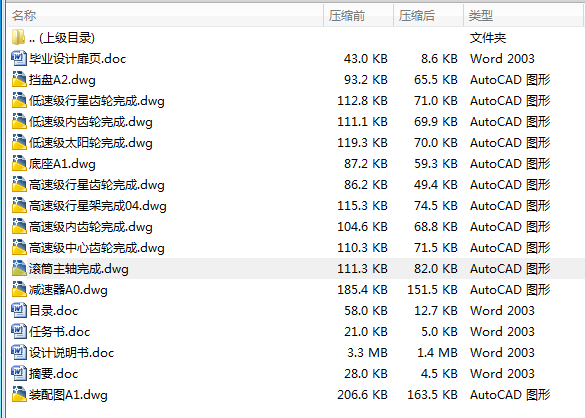
Task: Select file name 设计说明书.doc
Action: coord(72,353)
